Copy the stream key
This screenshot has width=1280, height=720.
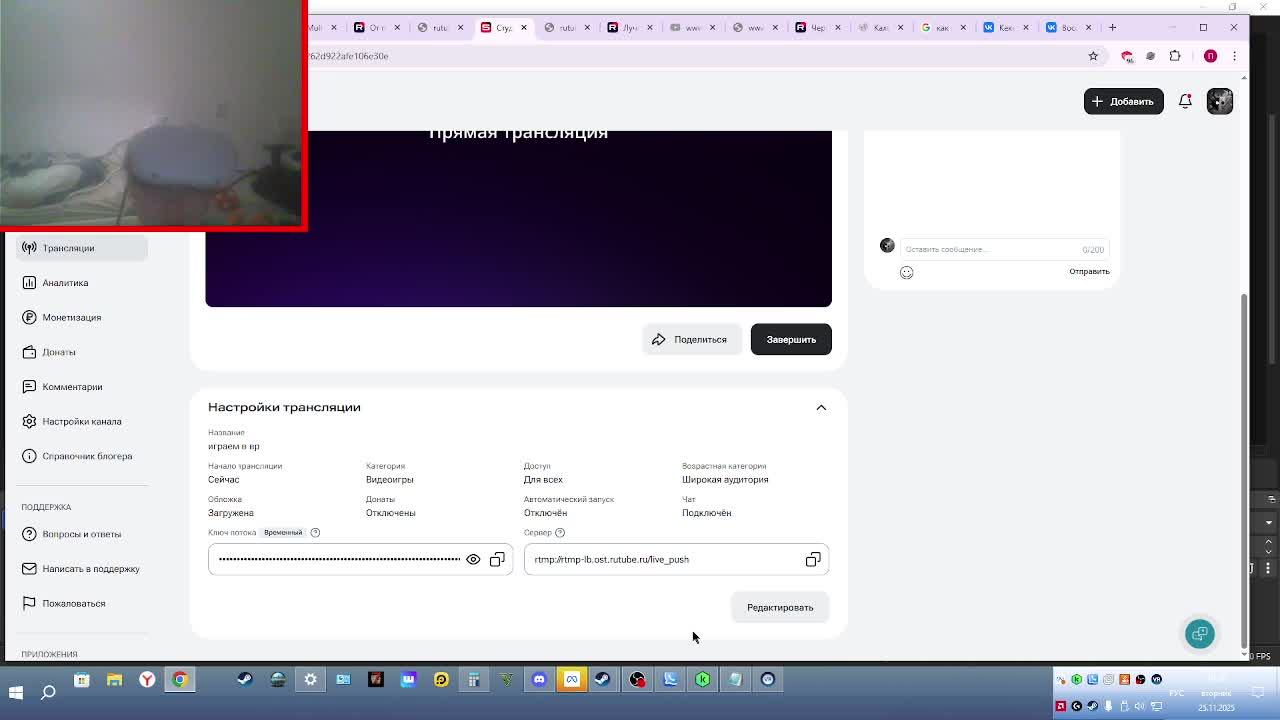point(497,559)
